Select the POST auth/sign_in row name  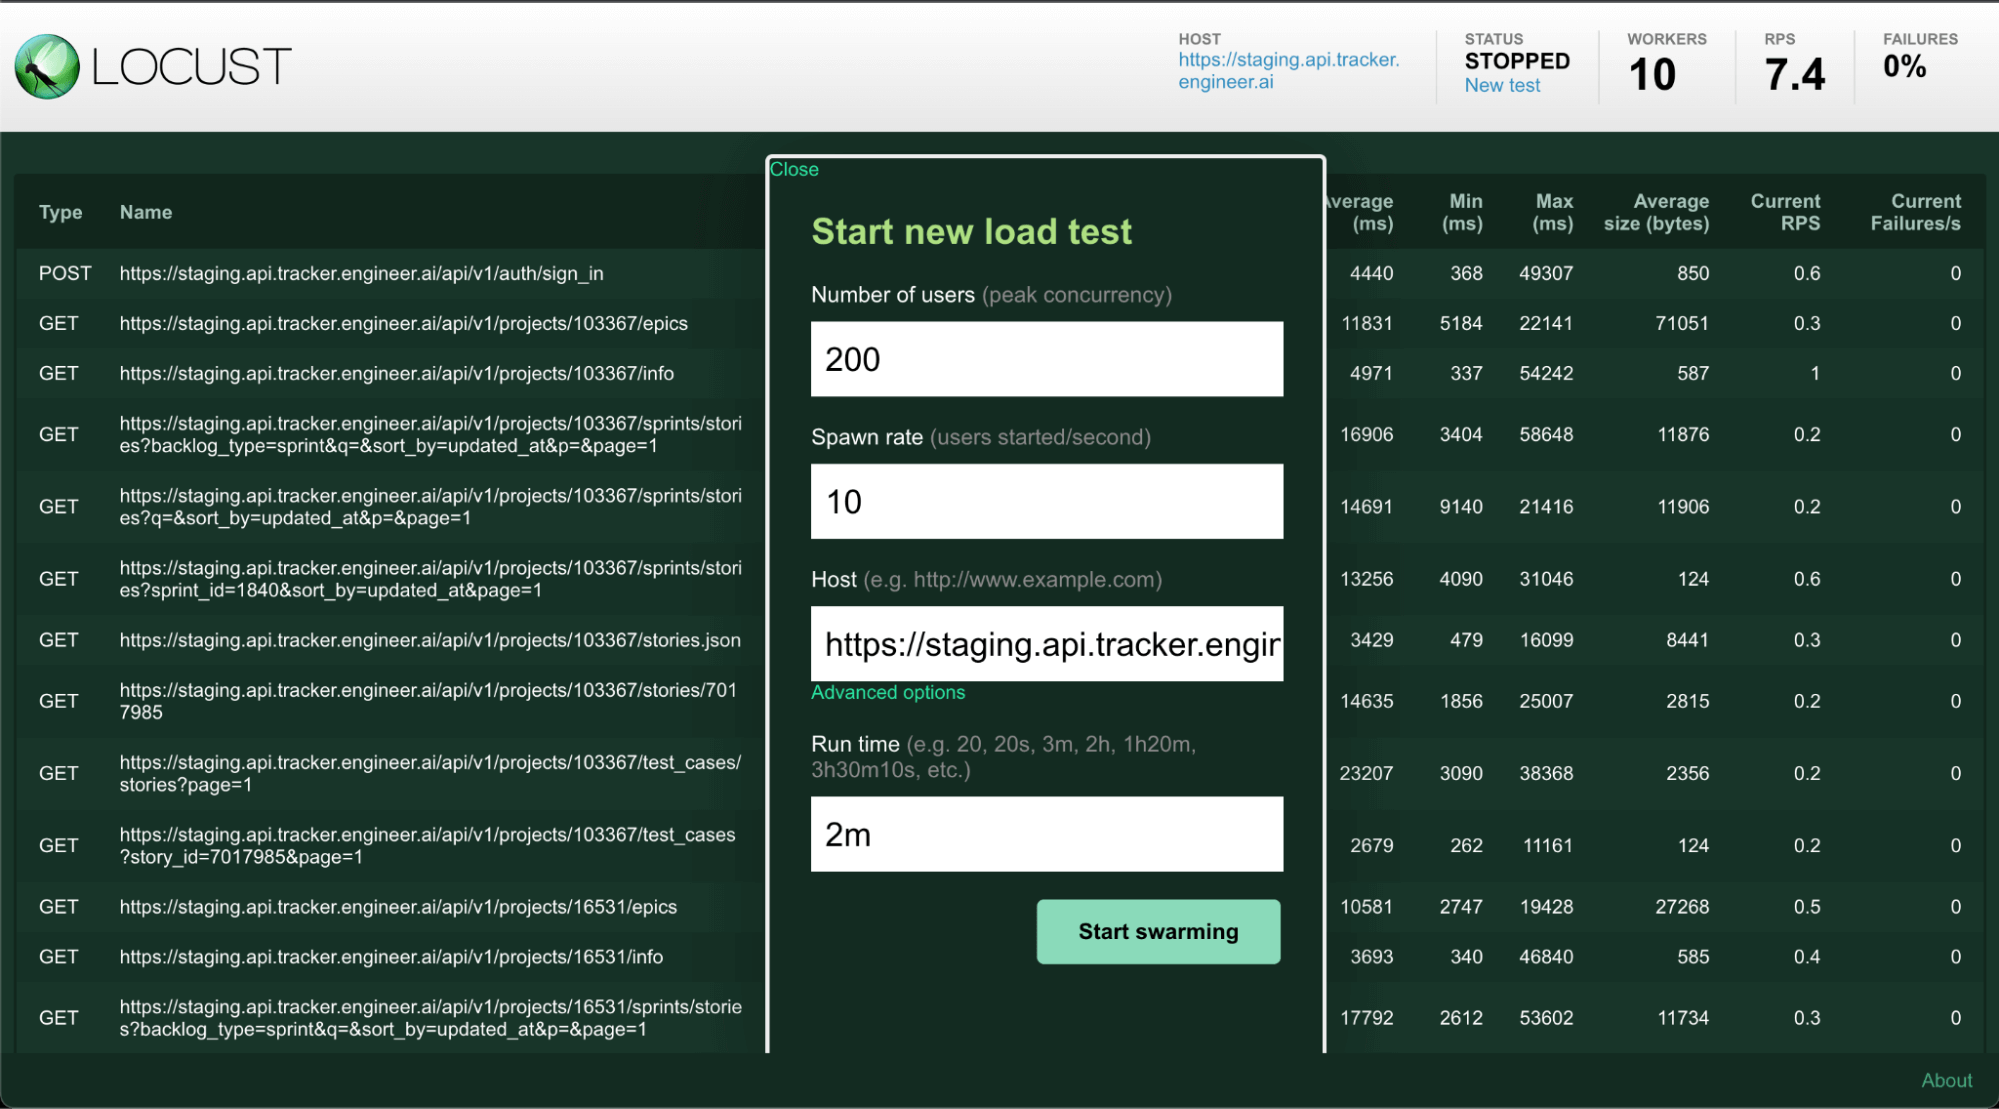[x=361, y=273]
